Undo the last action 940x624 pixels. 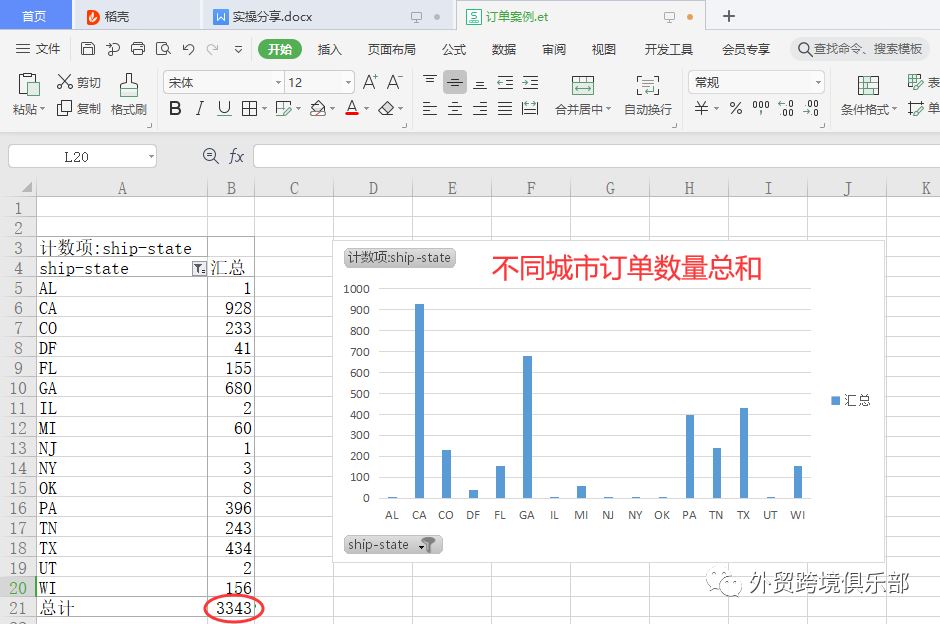coord(188,49)
